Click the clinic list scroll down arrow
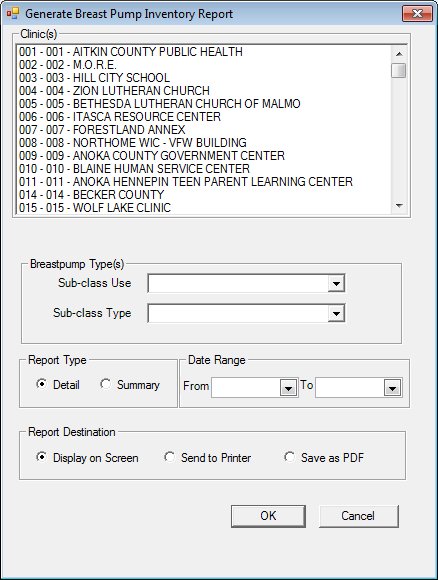 (399, 206)
